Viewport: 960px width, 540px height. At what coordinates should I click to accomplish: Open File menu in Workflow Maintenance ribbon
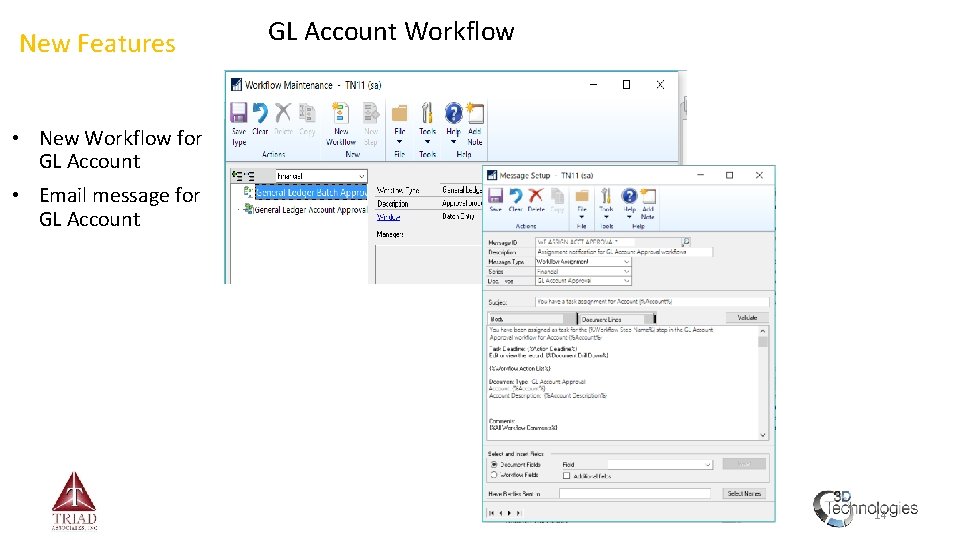point(400,124)
